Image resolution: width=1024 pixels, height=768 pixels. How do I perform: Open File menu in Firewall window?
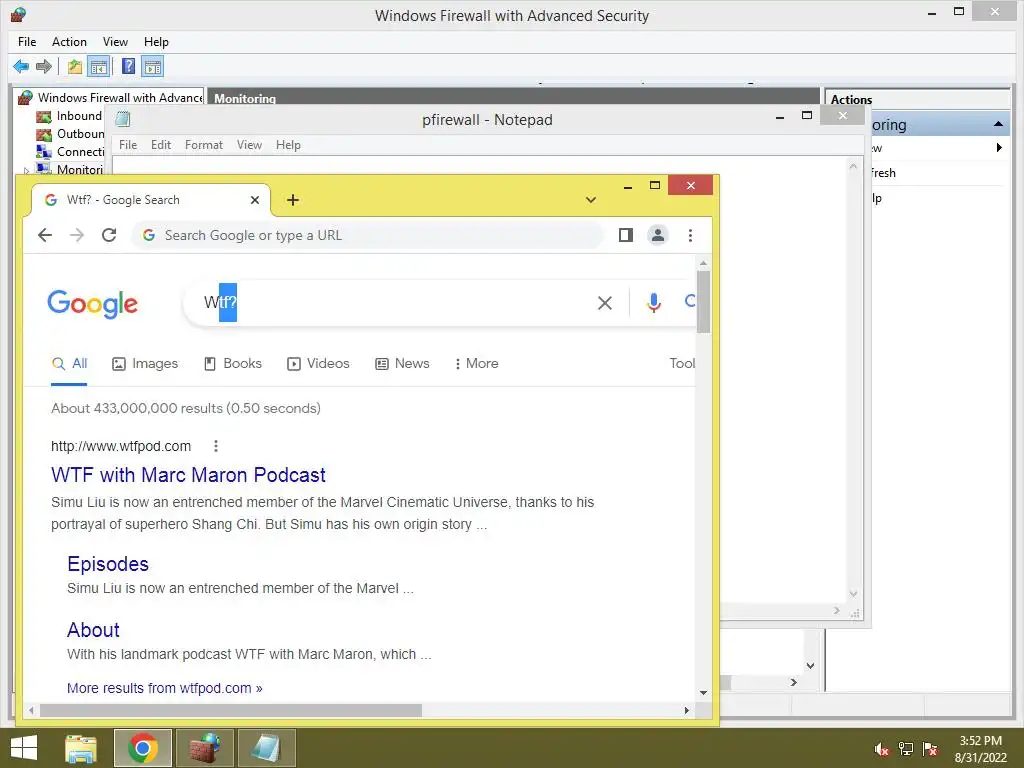point(27,42)
